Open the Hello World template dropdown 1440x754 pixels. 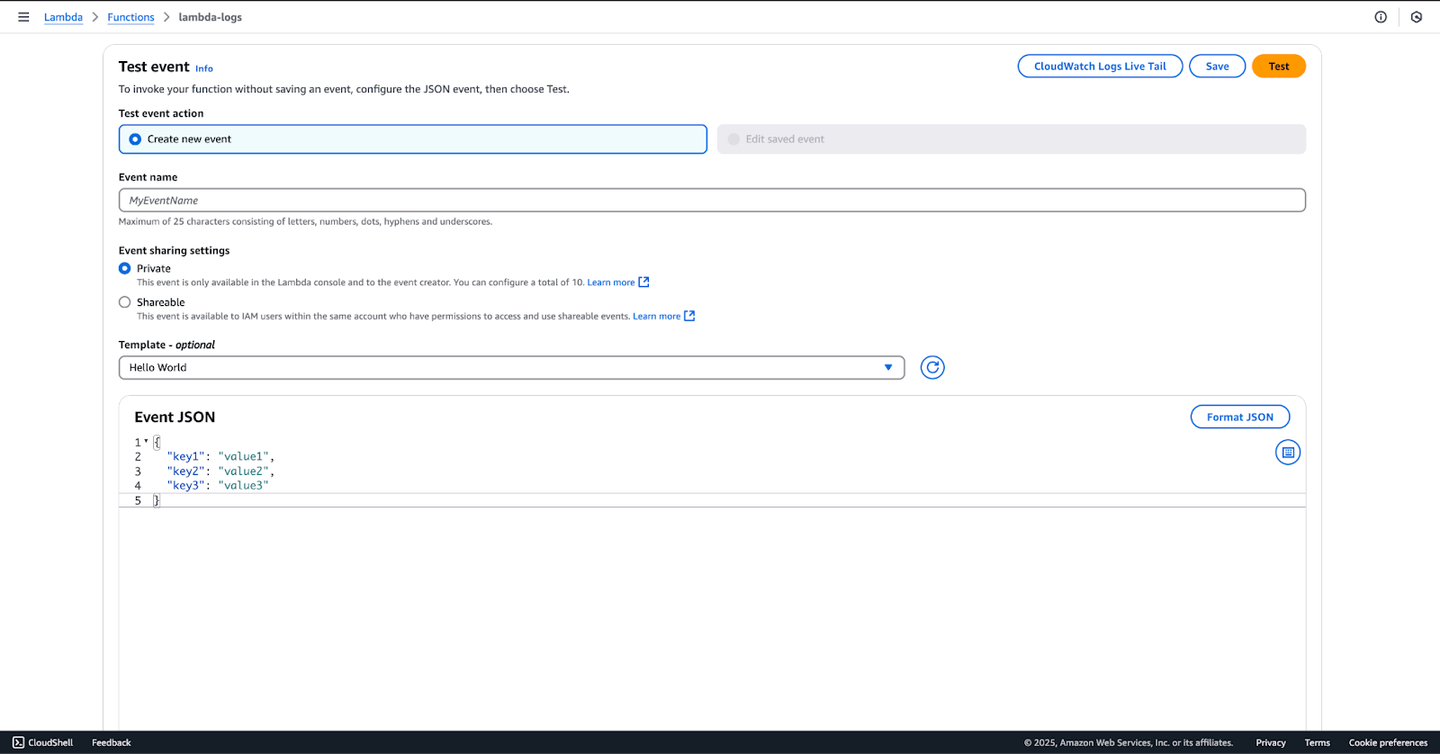pos(511,368)
